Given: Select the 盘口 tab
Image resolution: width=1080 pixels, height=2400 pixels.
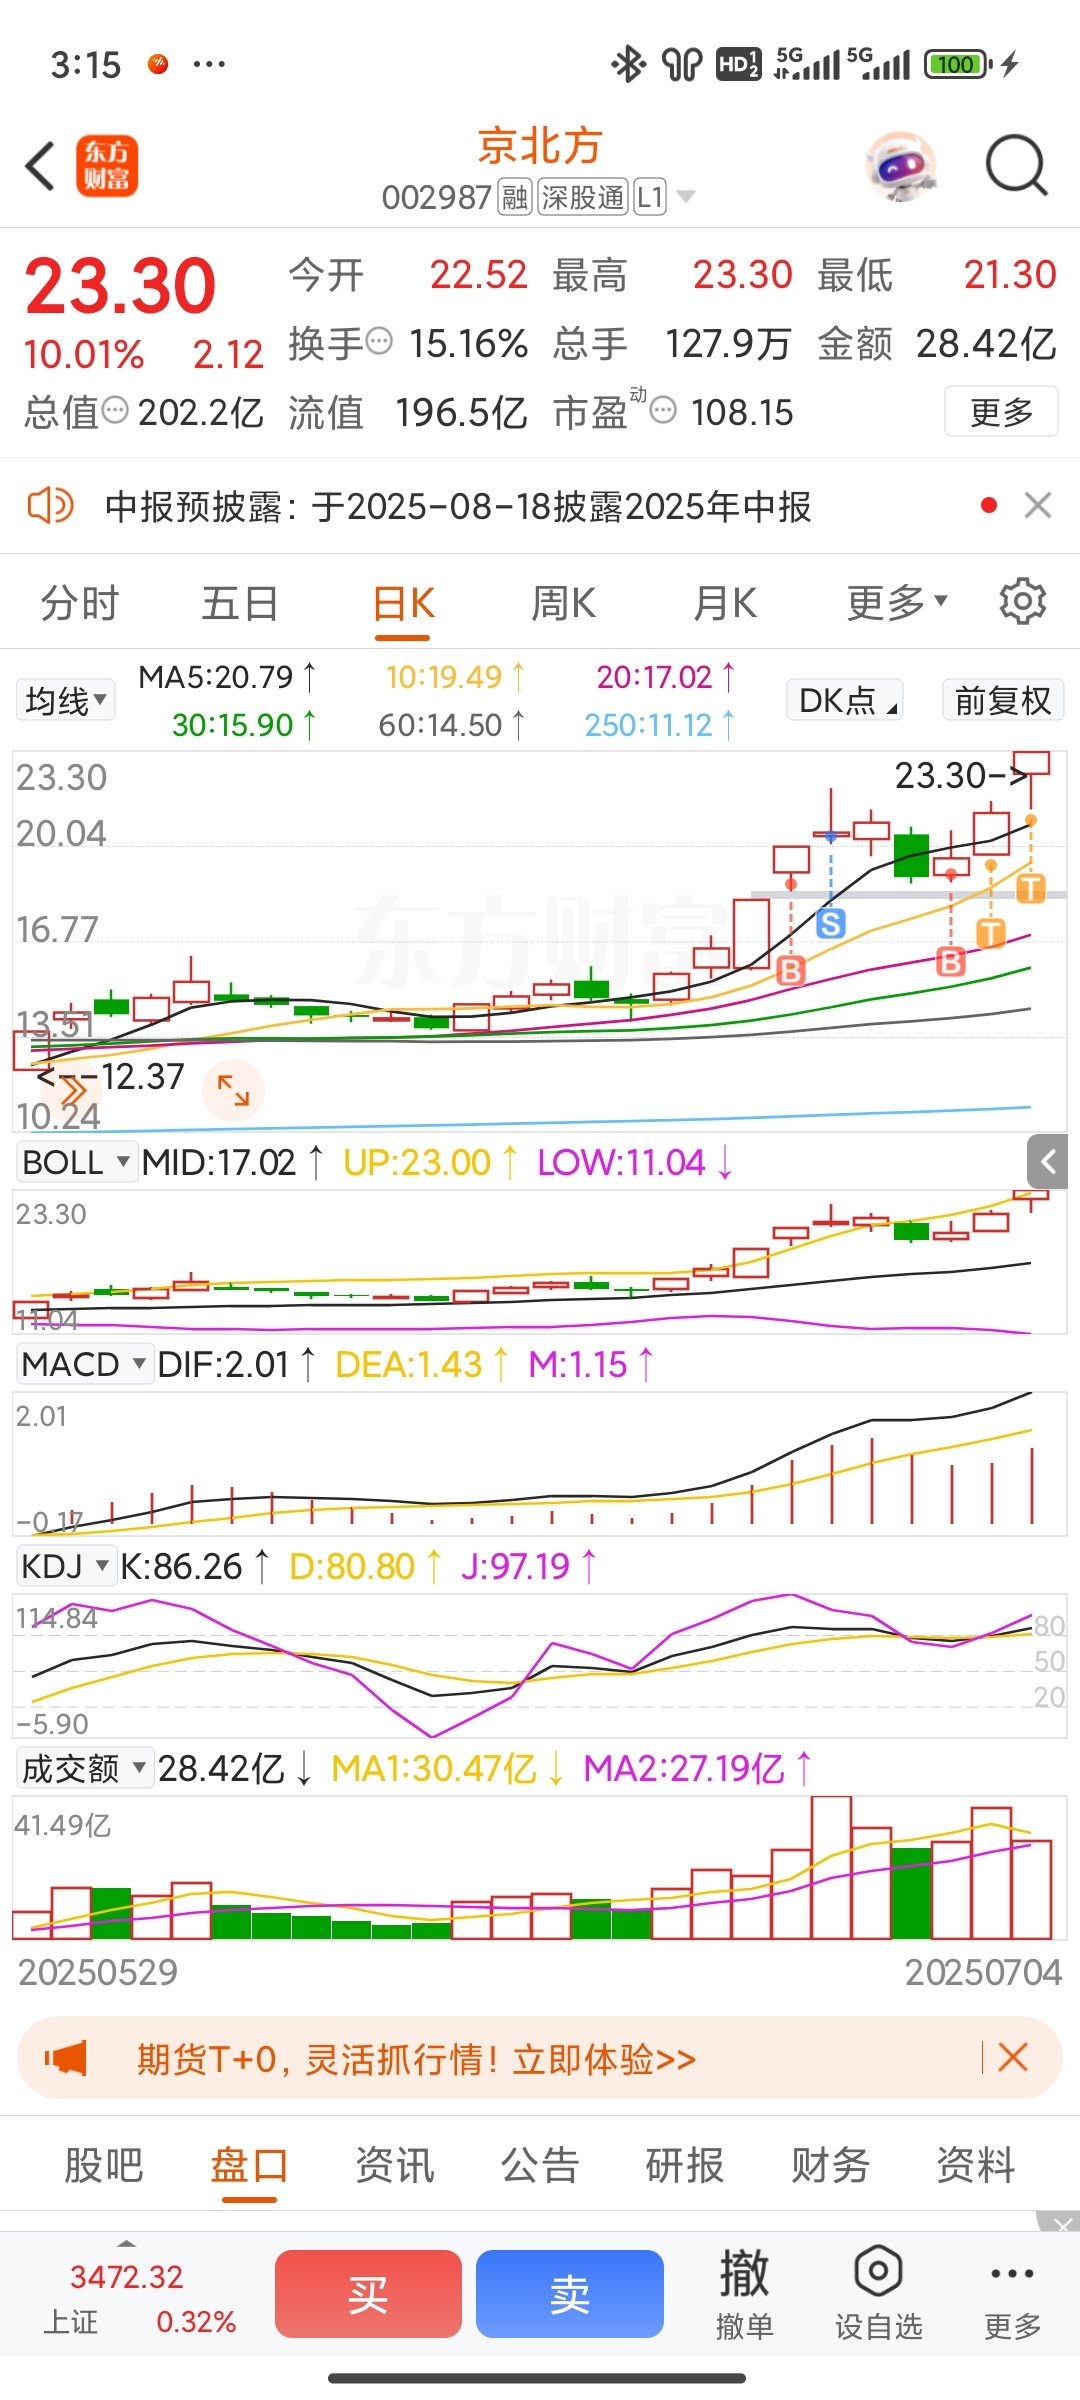Looking at the screenshot, I should coord(249,2165).
